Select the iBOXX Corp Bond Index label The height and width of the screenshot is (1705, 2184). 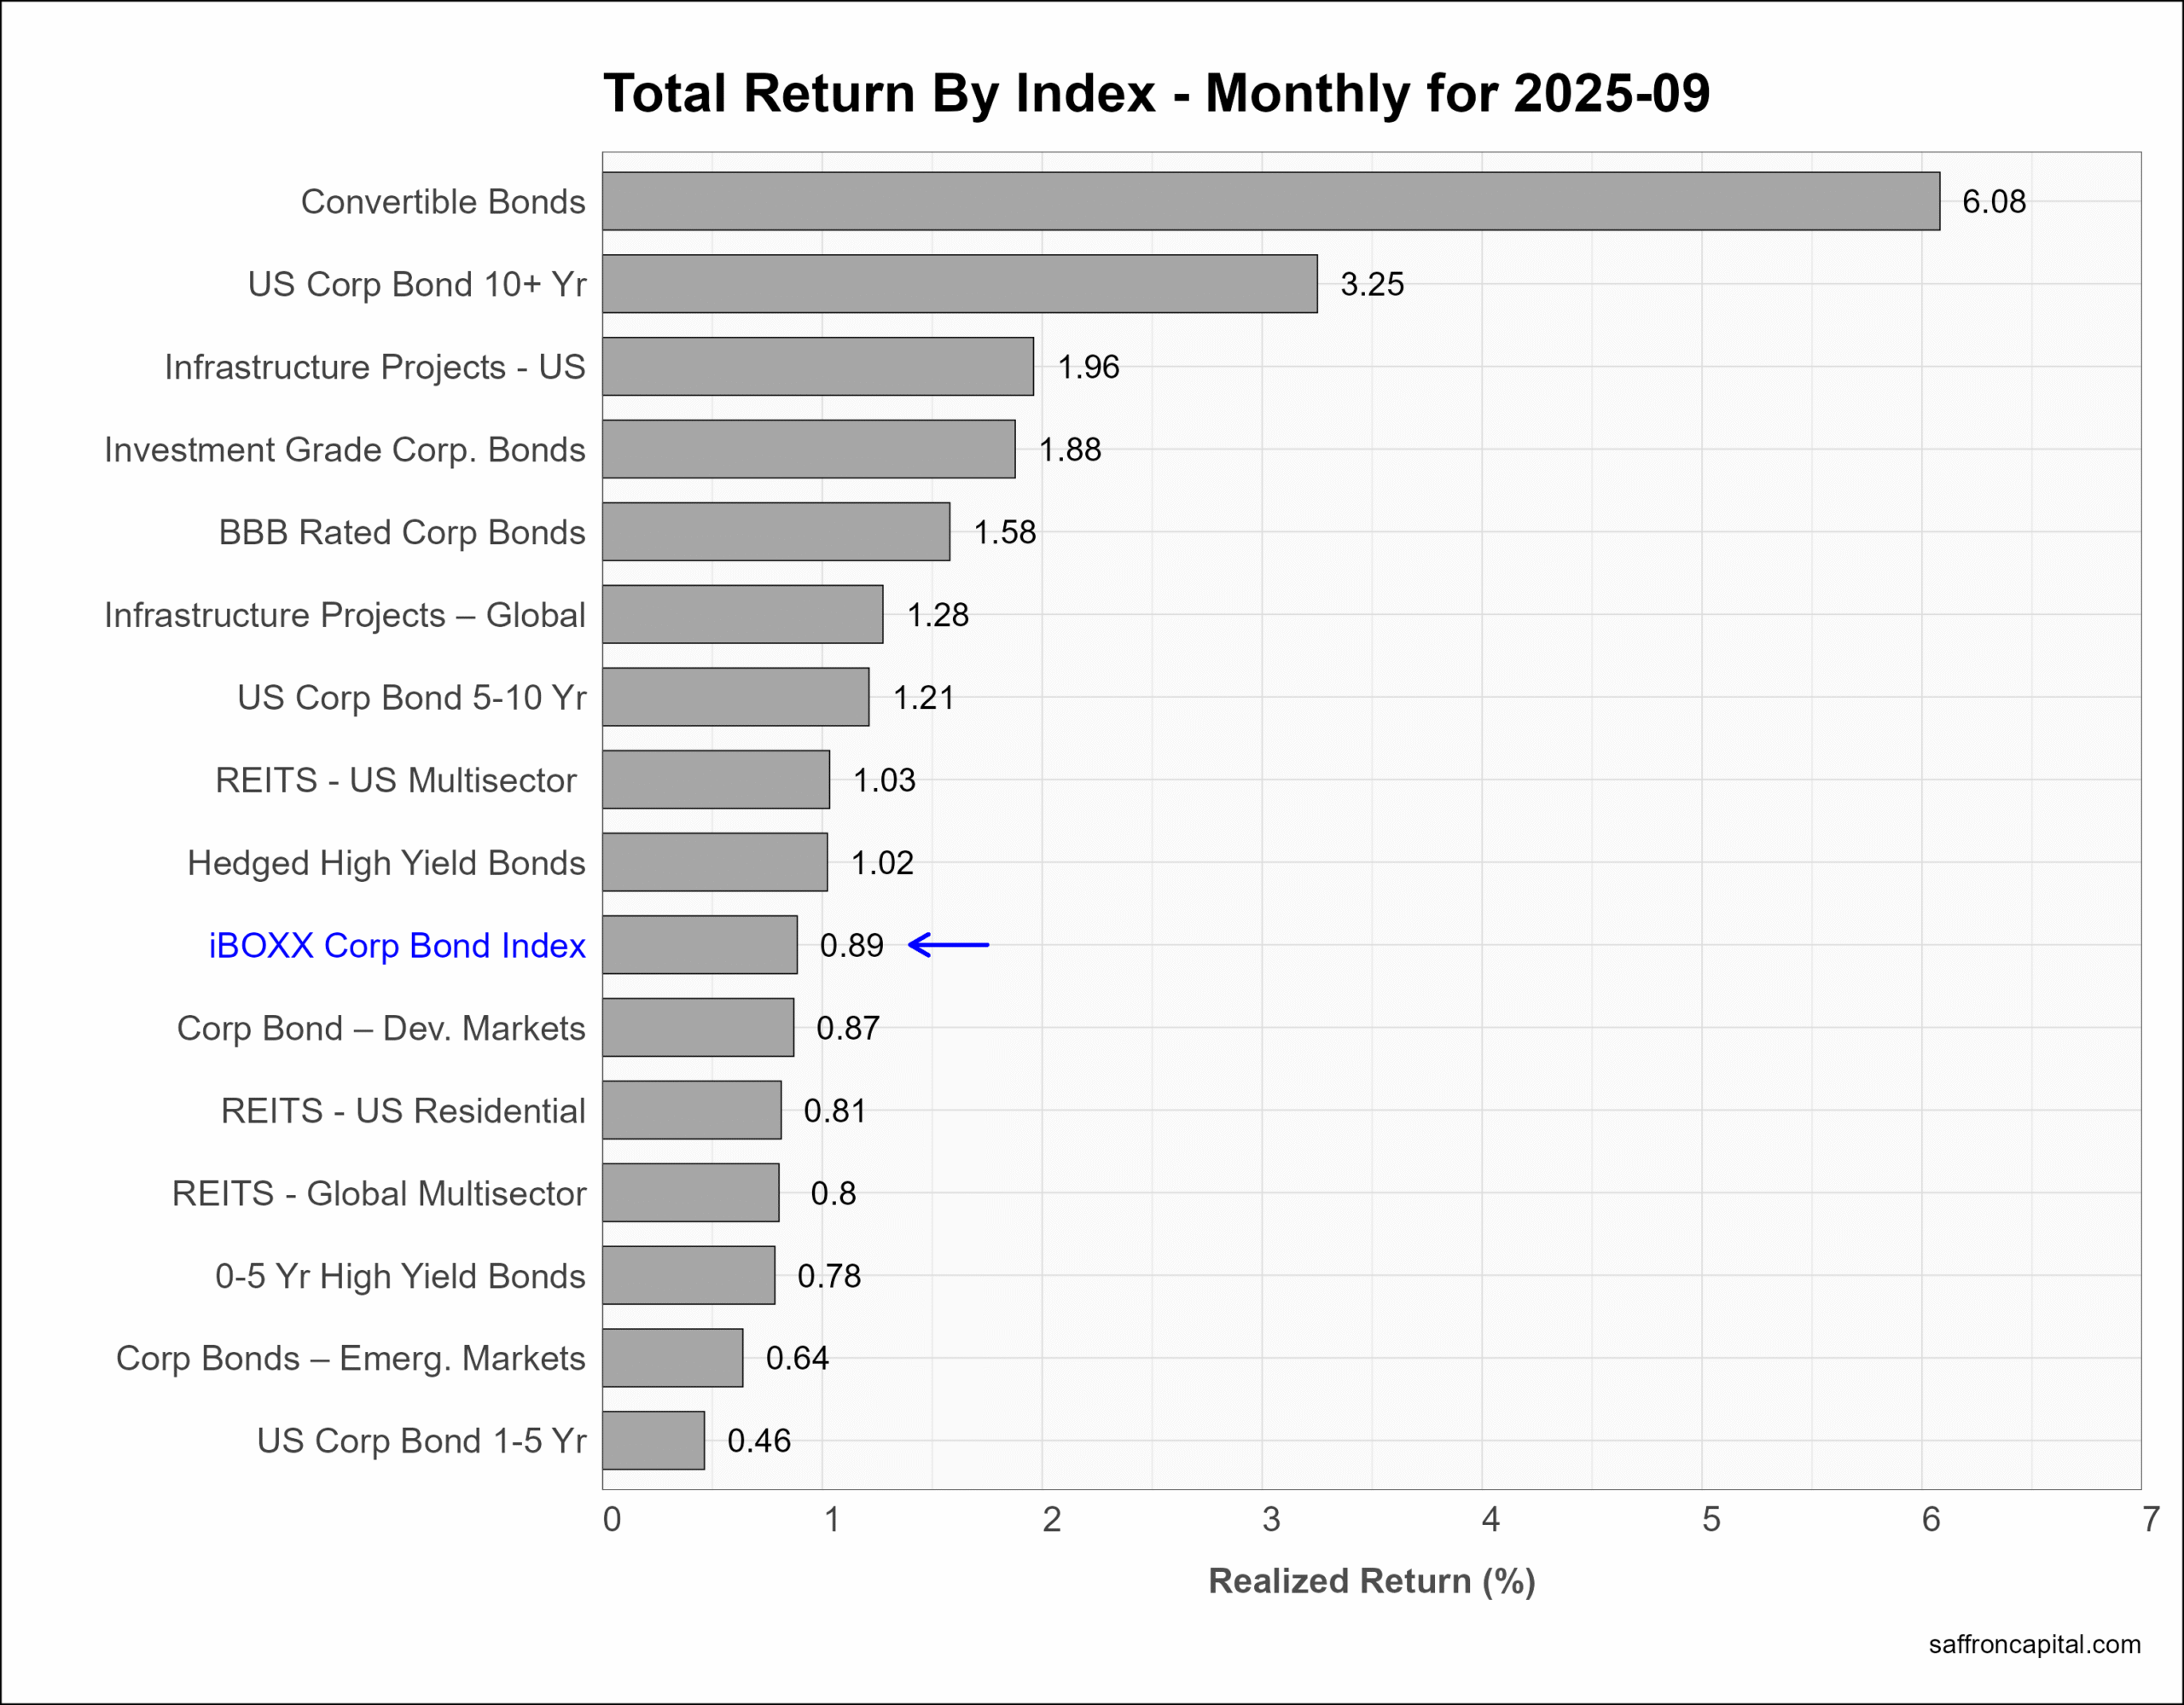397,946
